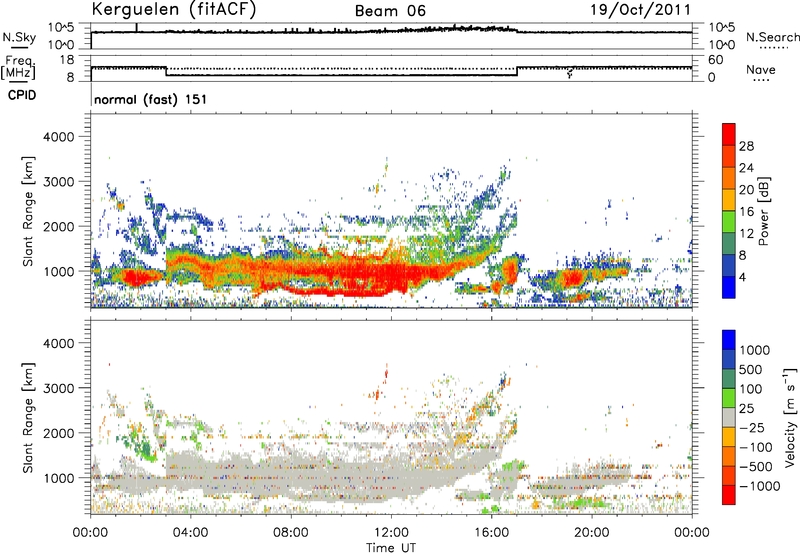Pick the blue top segment of Velocity colorbar
Viewport: 800px width, 554px height.
pos(729,340)
